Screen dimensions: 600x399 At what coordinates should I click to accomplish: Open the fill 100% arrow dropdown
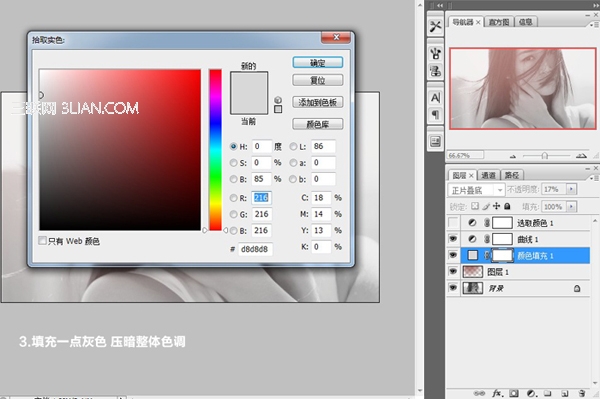pos(572,207)
